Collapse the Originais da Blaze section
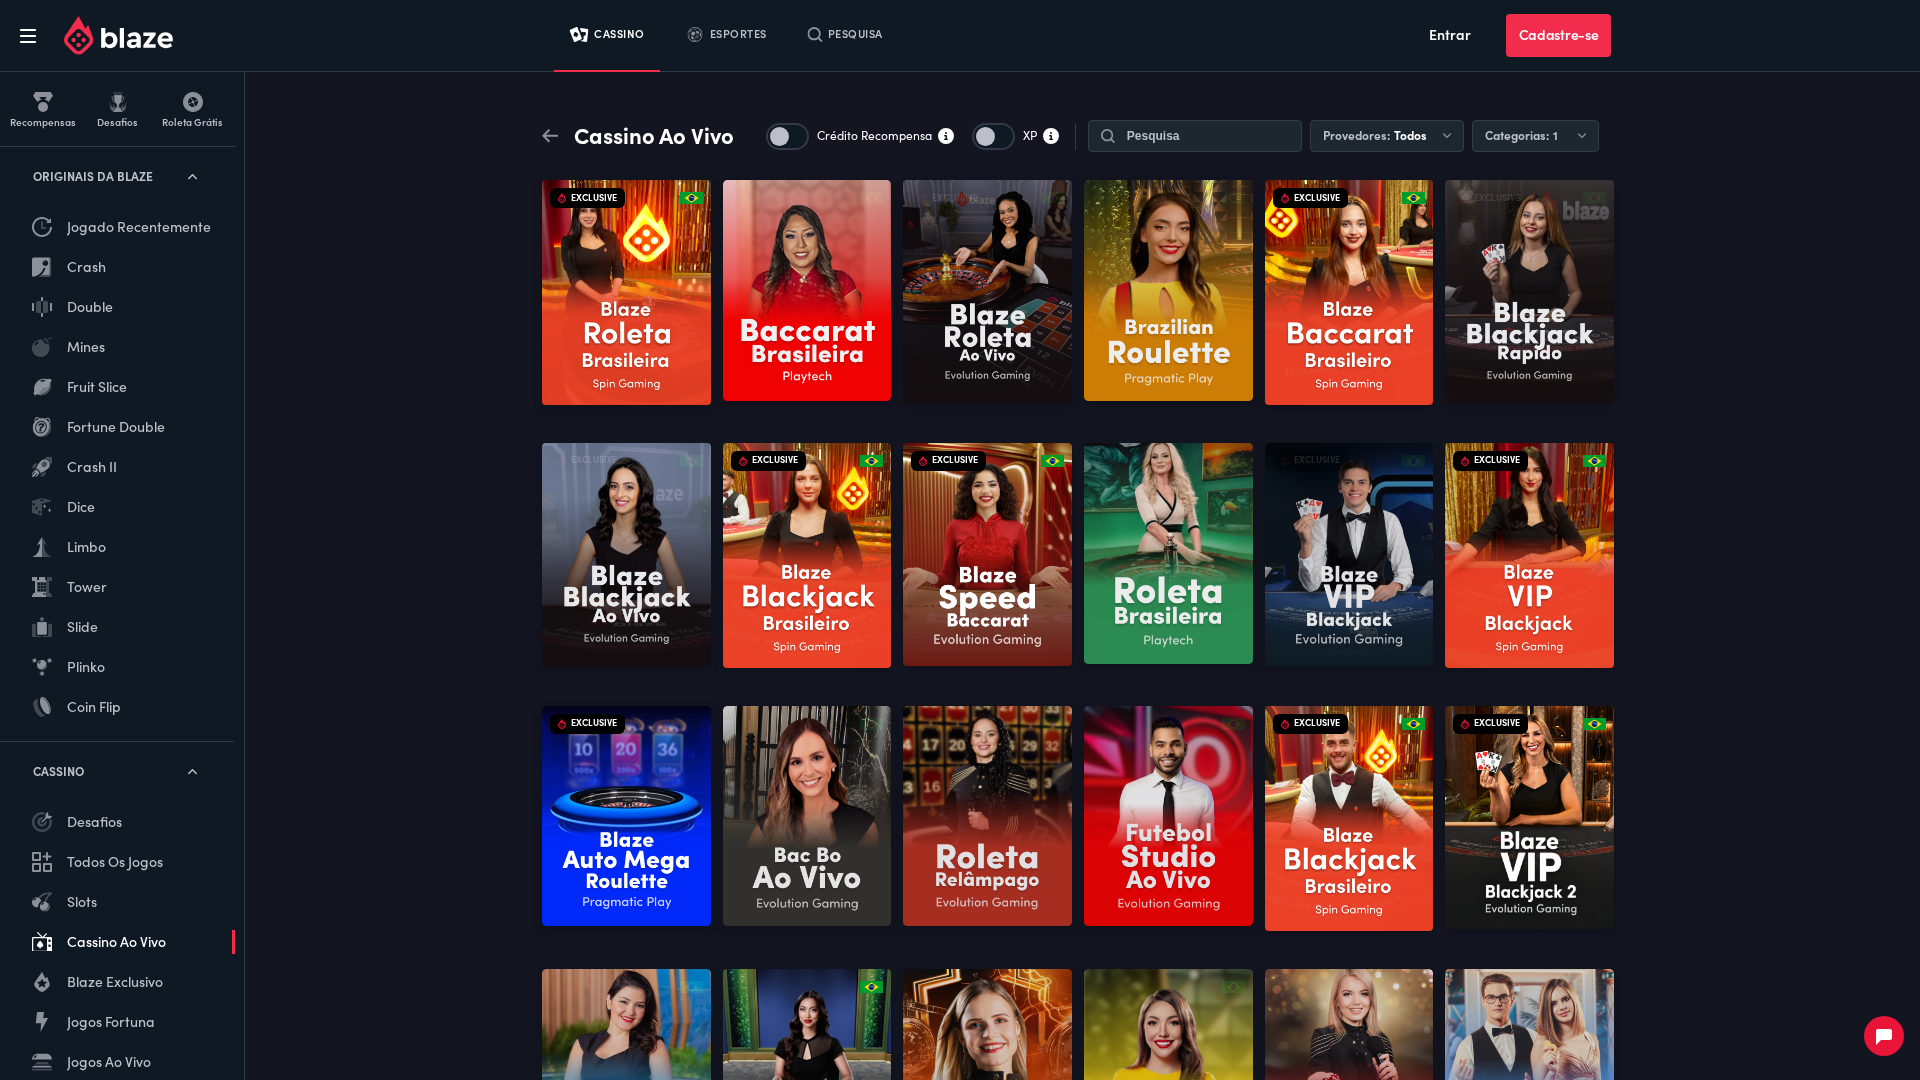This screenshot has width=1920, height=1080. click(193, 177)
